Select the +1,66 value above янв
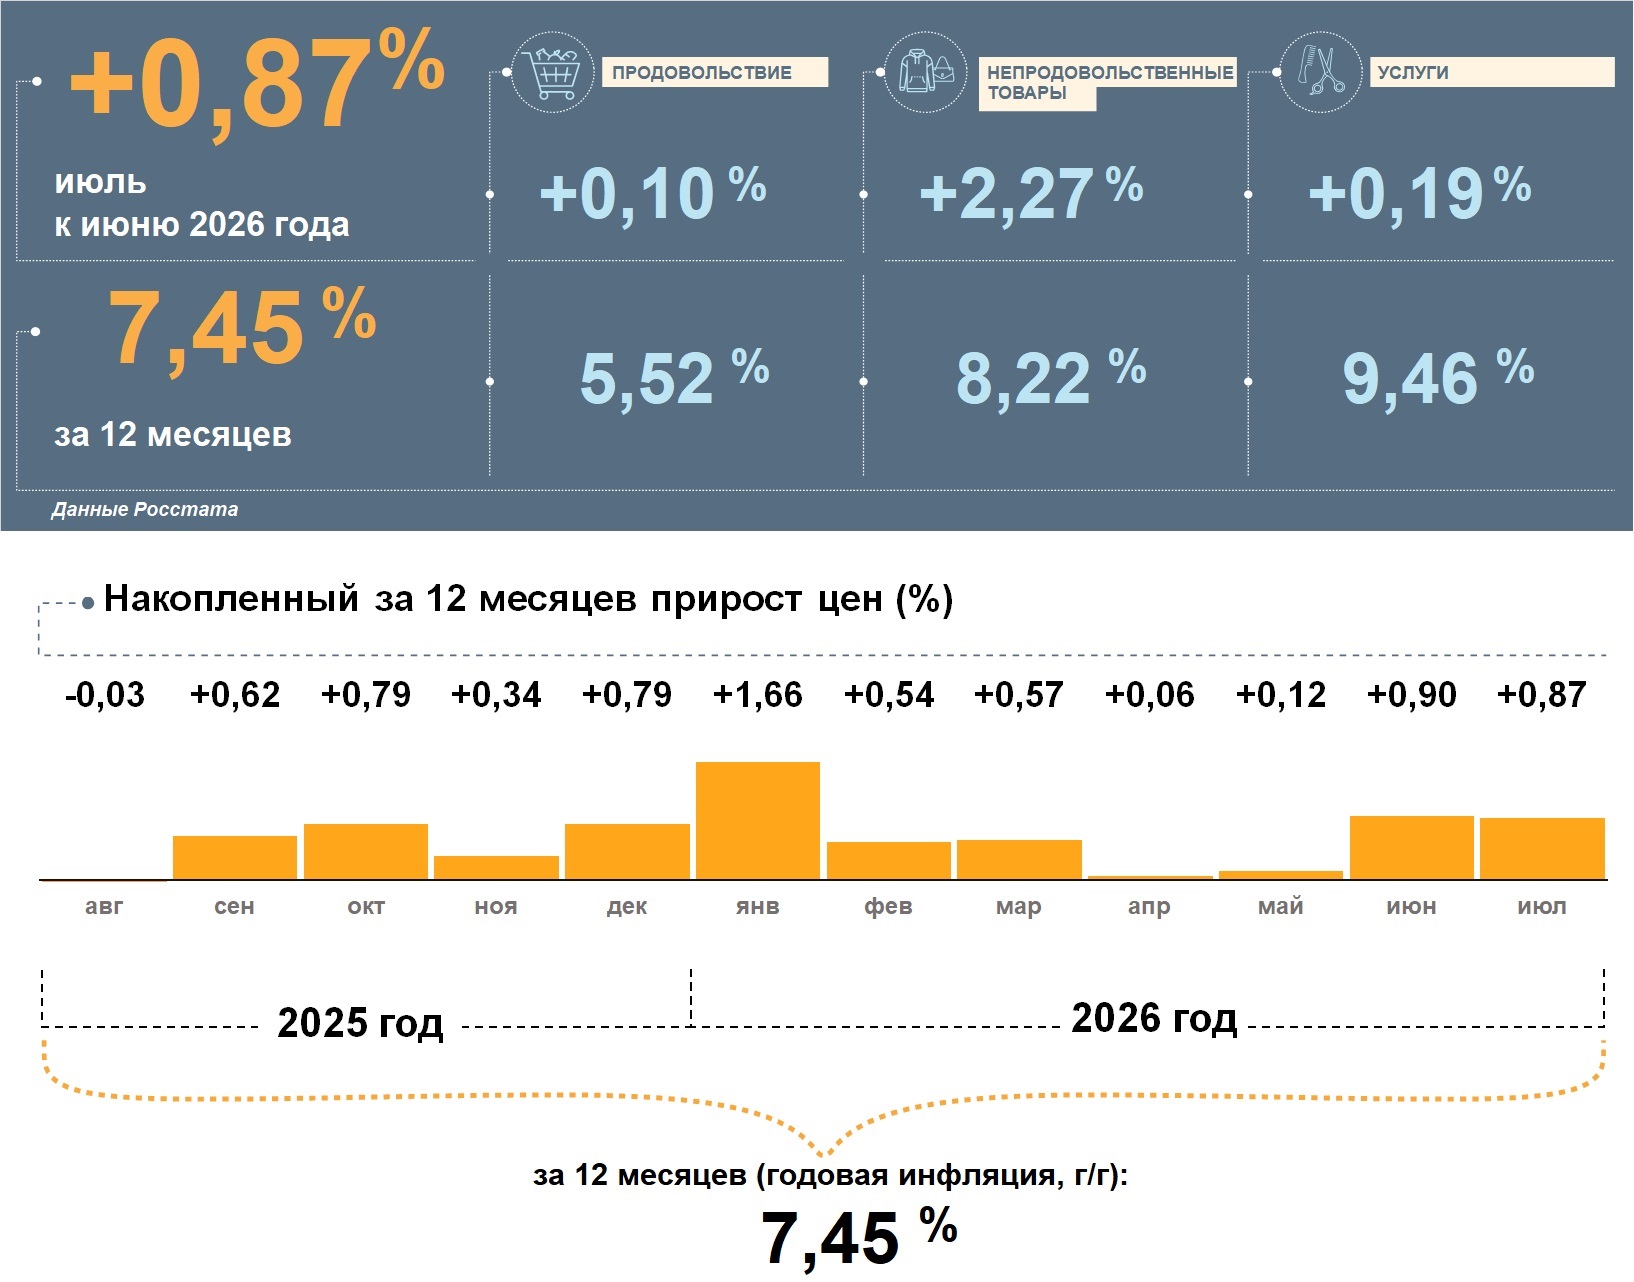Image resolution: width=1634 pixels, height=1282 pixels. pyautogui.click(x=758, y=694)
